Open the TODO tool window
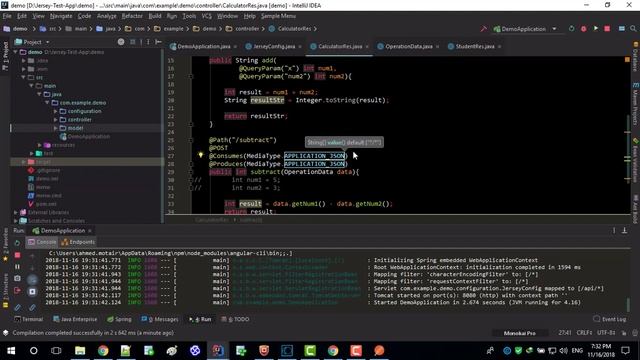This screenshot has width=640, height=360. point(235,319)
